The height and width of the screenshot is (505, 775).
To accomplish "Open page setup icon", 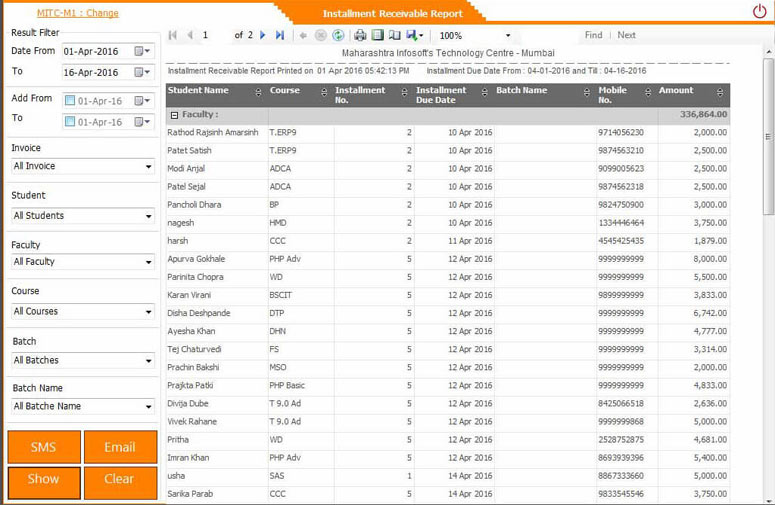I will click(394, 35).
